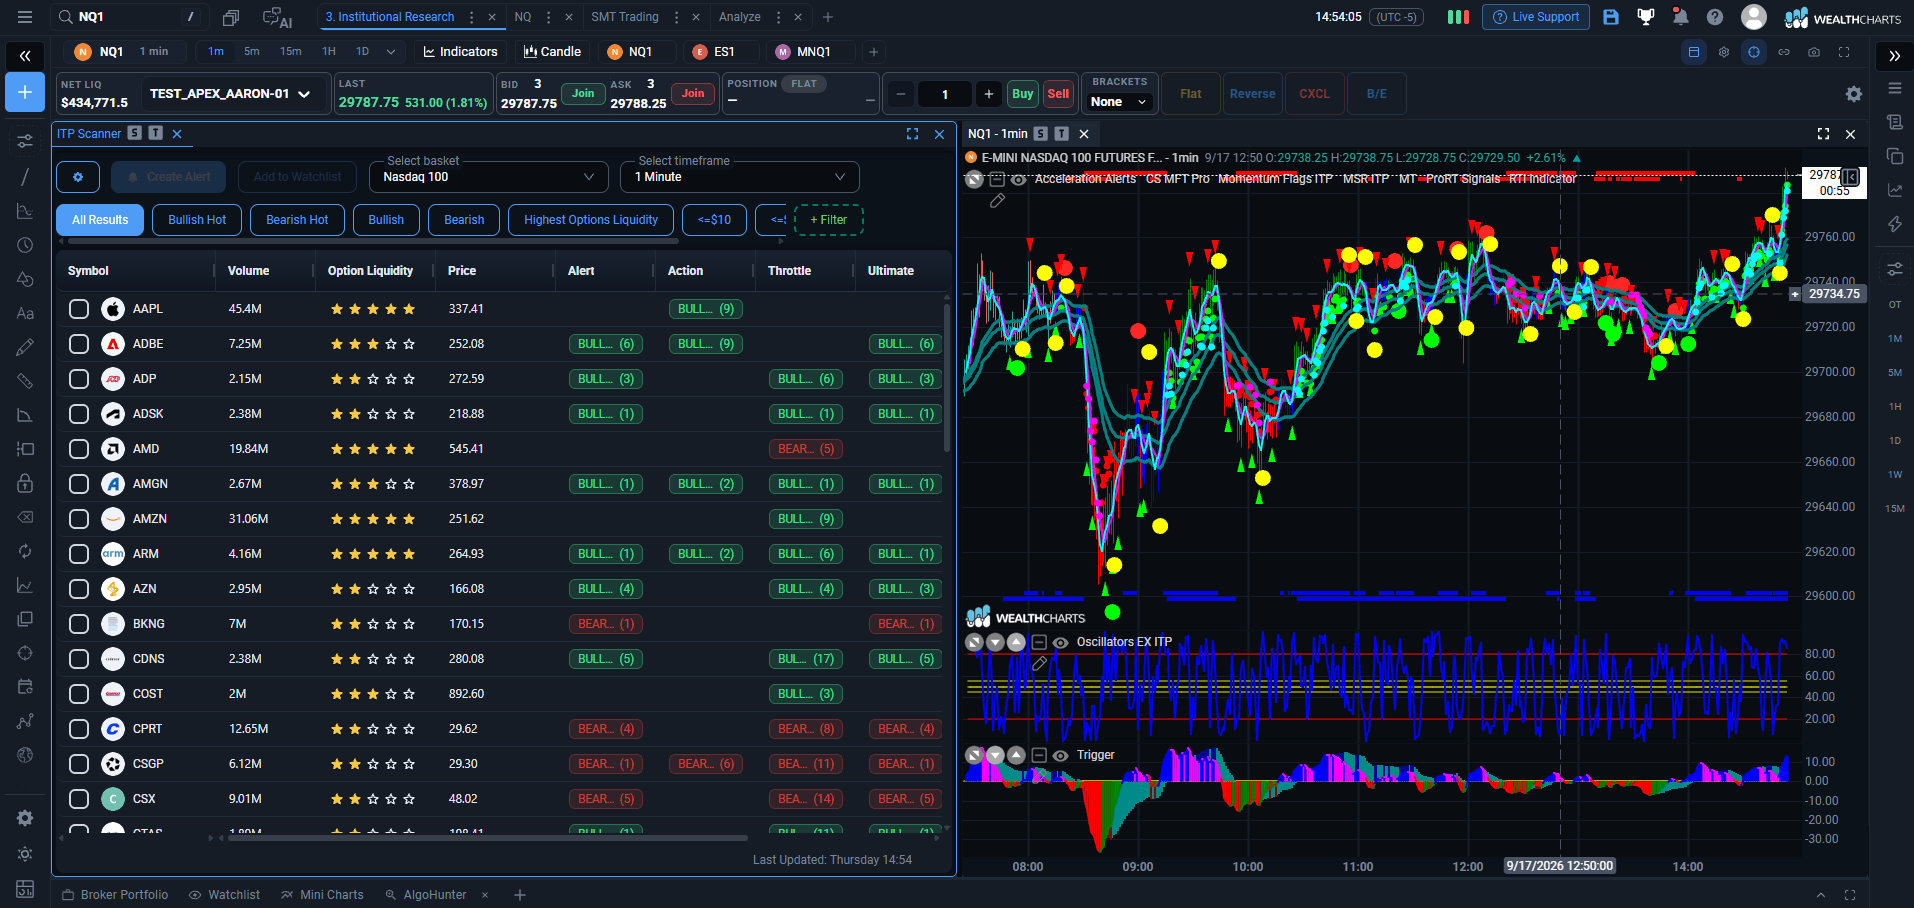Viewport: 1914px width, 908px height.
Task: Open the AlgoHunter bottom tab
Action: point(426,895)
